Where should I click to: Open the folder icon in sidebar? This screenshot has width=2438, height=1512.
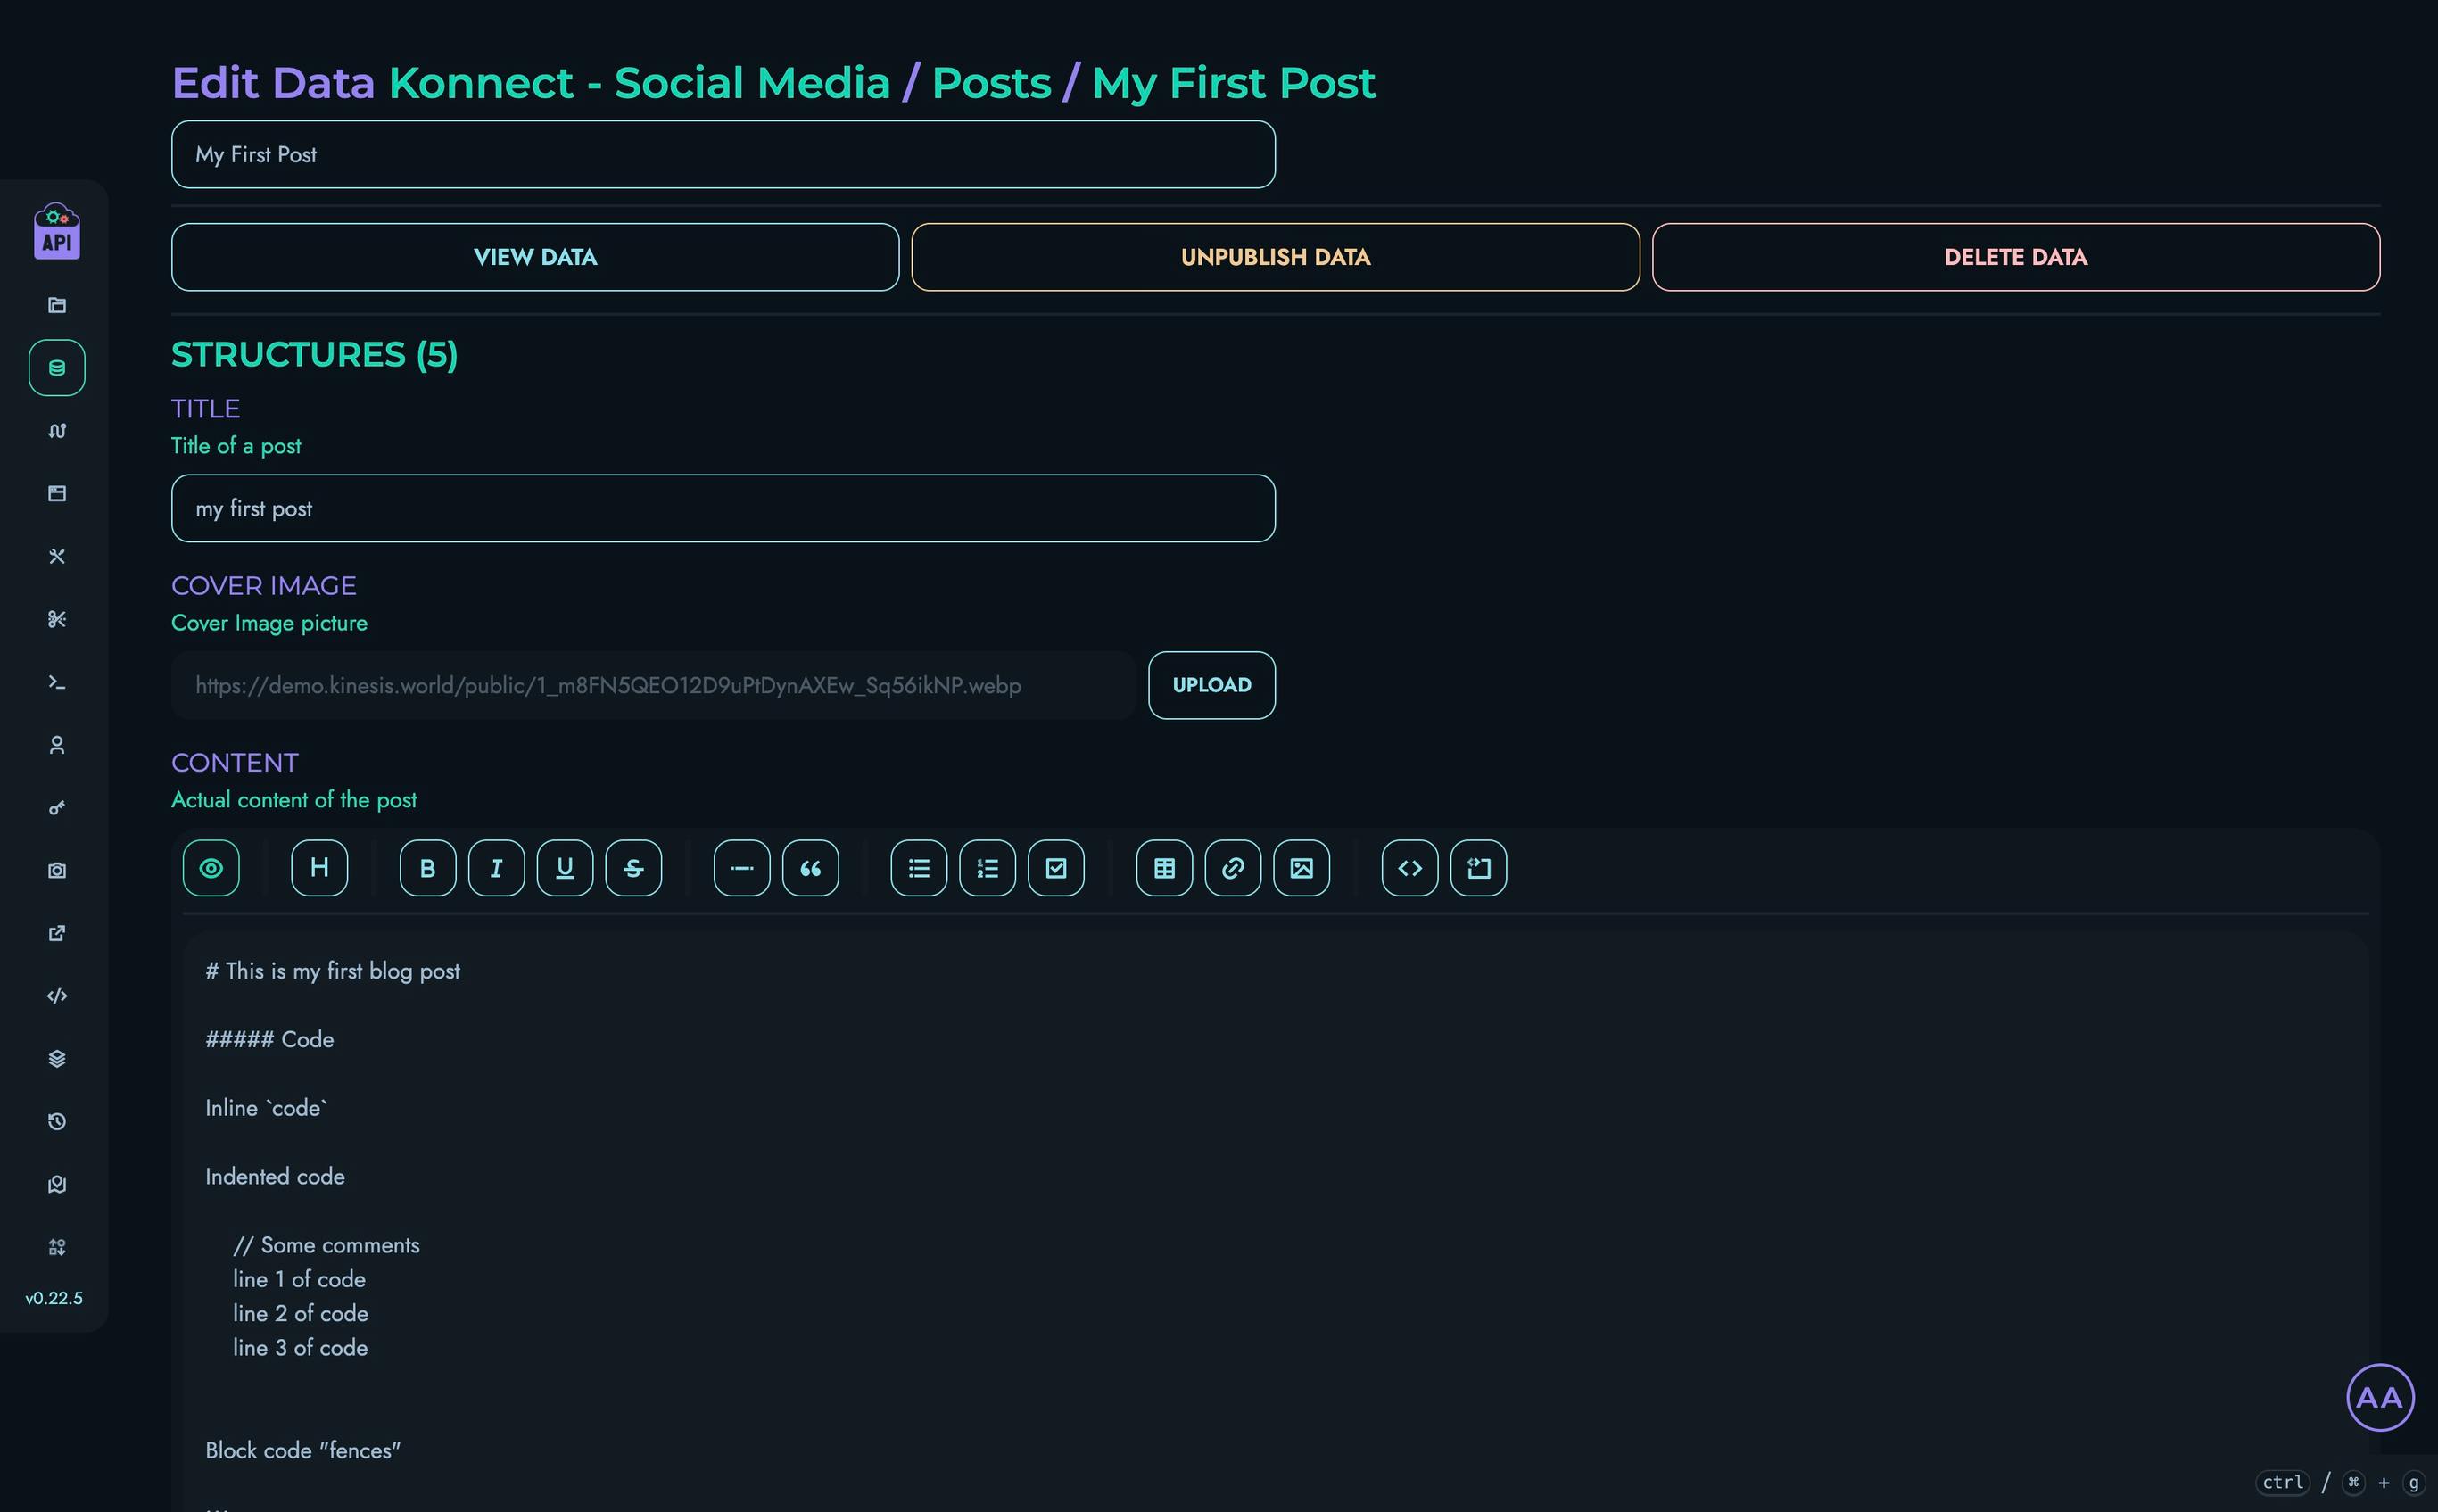click(x=57, y=305)
